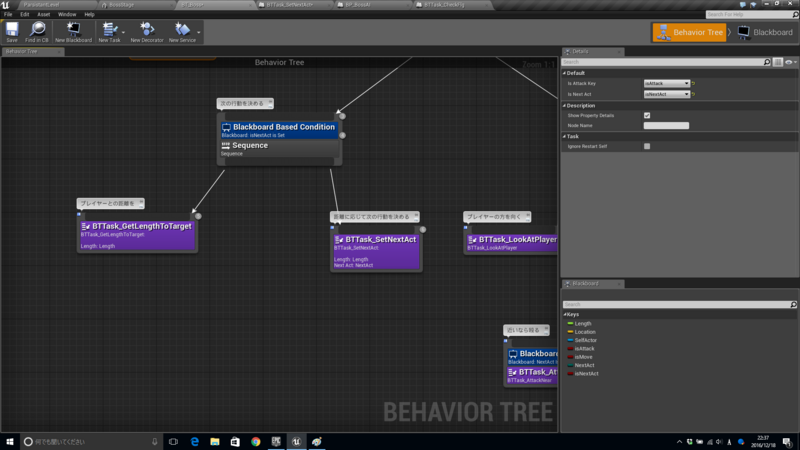The height and width of the screenshot is (450, 800).
Task: Select the isNextAct blackboard key
Action: coord(586,373)
